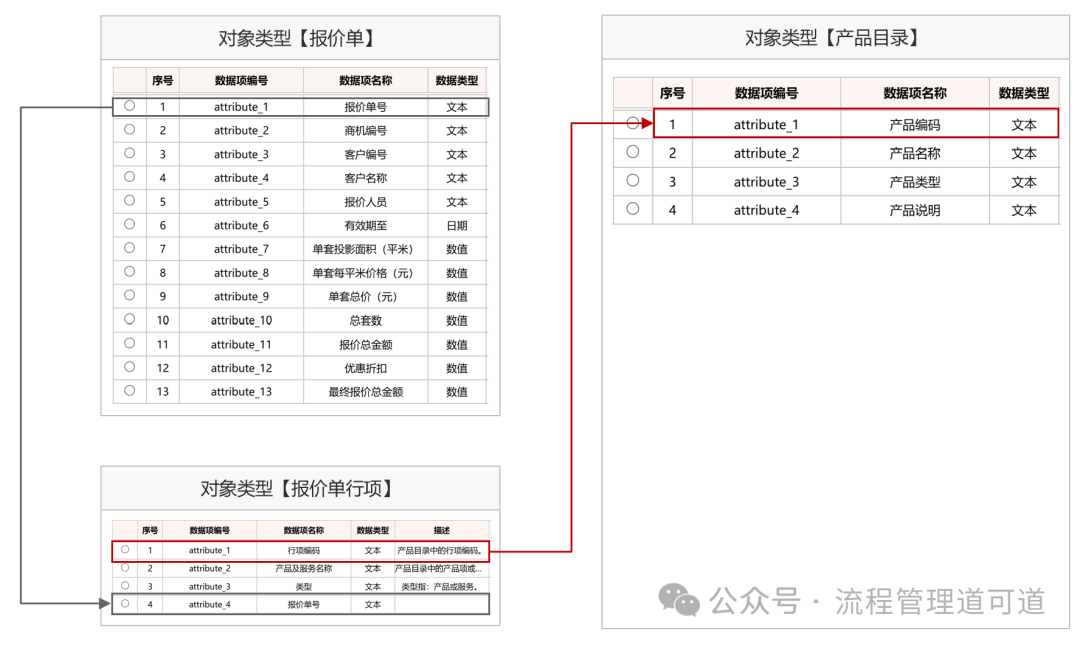Select the radio button beside 产品及服务名称 row
Screen dimensions: 1080x645
click(x=125, y=567)
